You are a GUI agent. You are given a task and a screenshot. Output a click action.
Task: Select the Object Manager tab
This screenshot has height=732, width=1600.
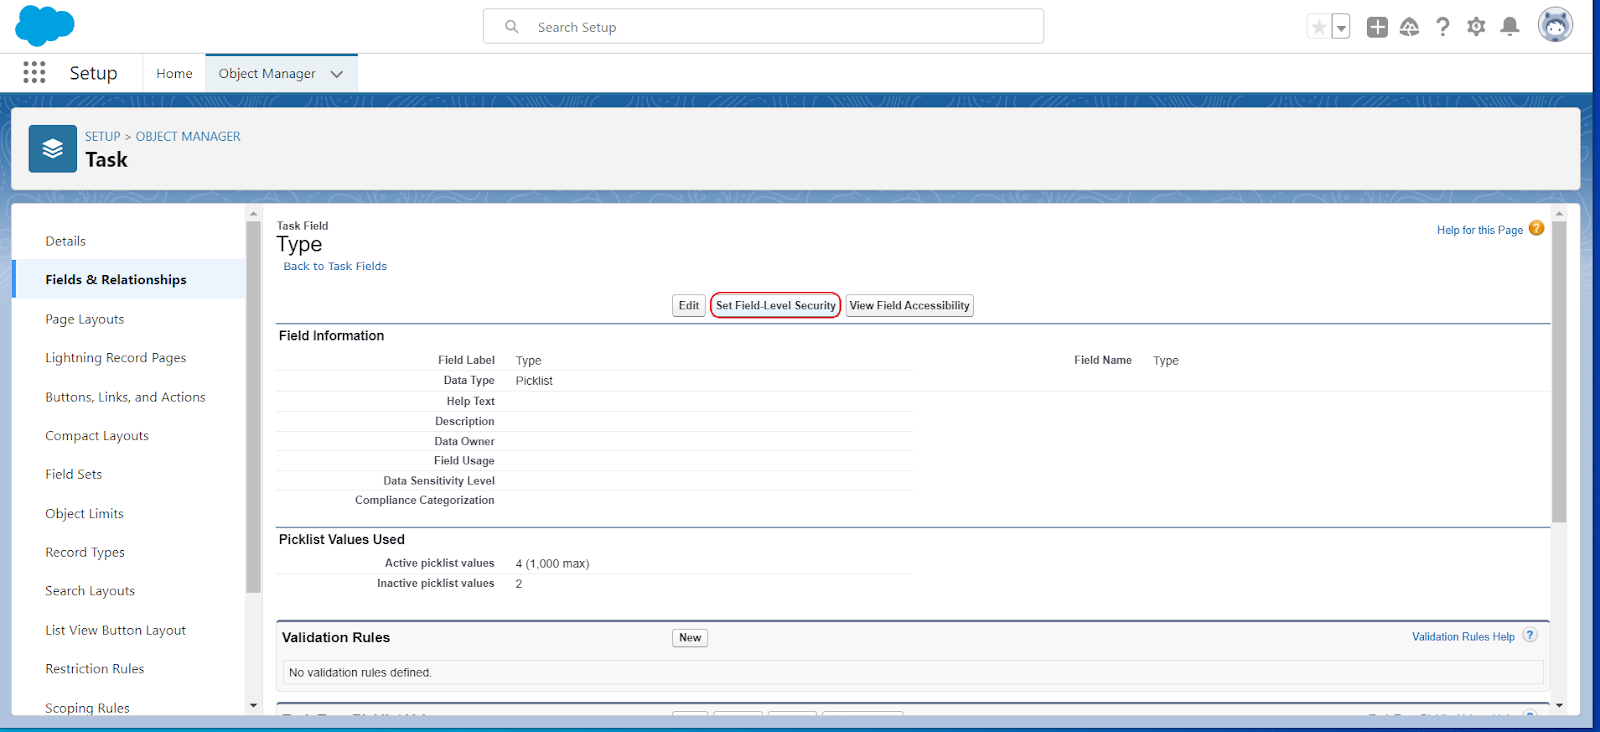267,73
